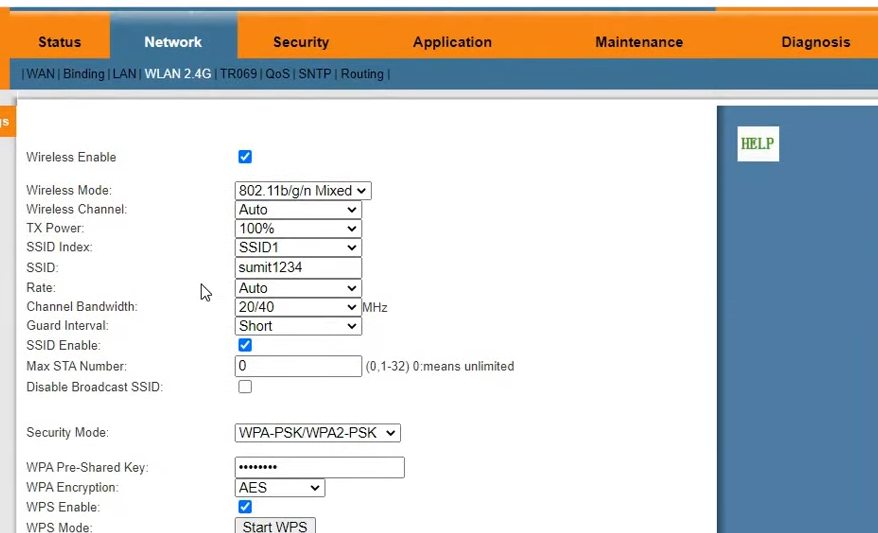
Task: Open the Security tab
Action: 301,42
